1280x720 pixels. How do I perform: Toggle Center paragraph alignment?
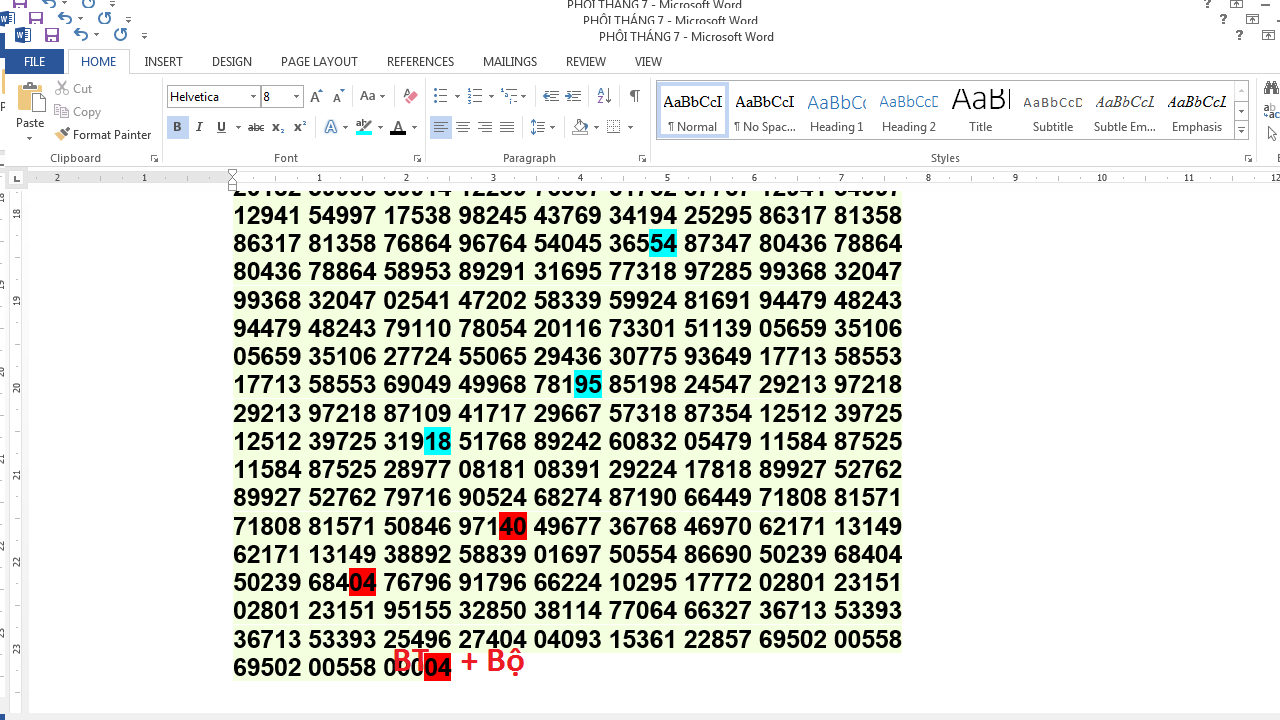(x=463, y=127)
